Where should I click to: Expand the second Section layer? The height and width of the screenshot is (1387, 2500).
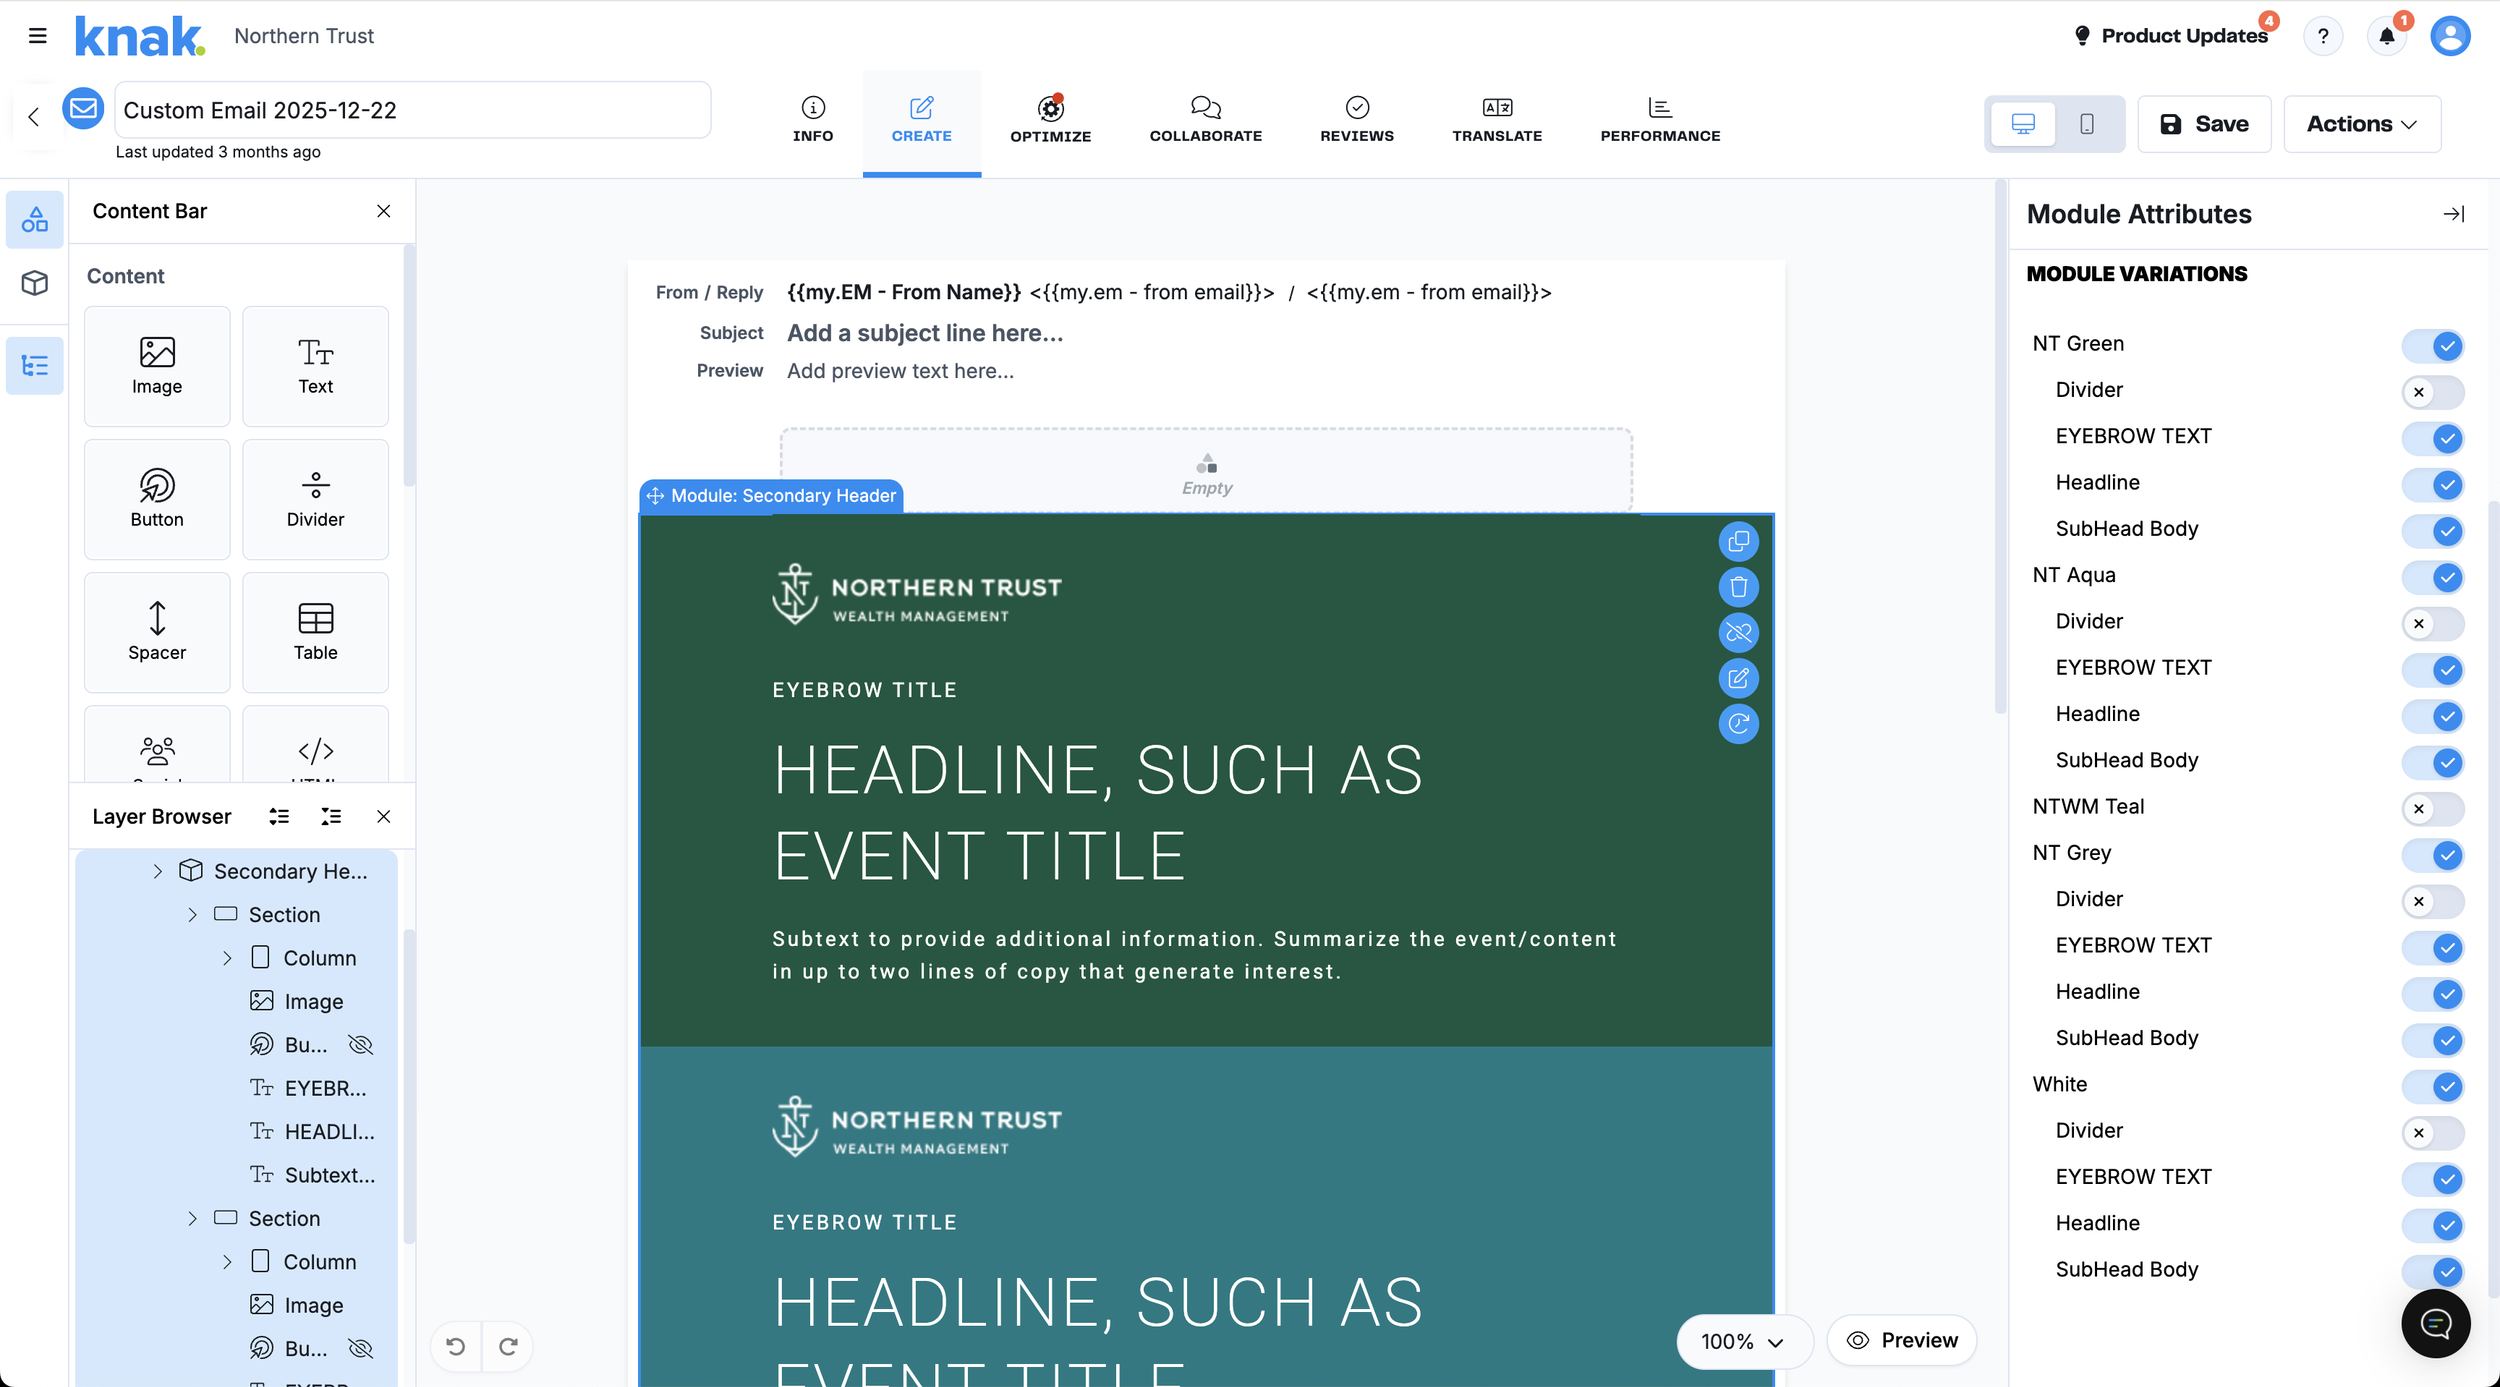[192, 1219]
